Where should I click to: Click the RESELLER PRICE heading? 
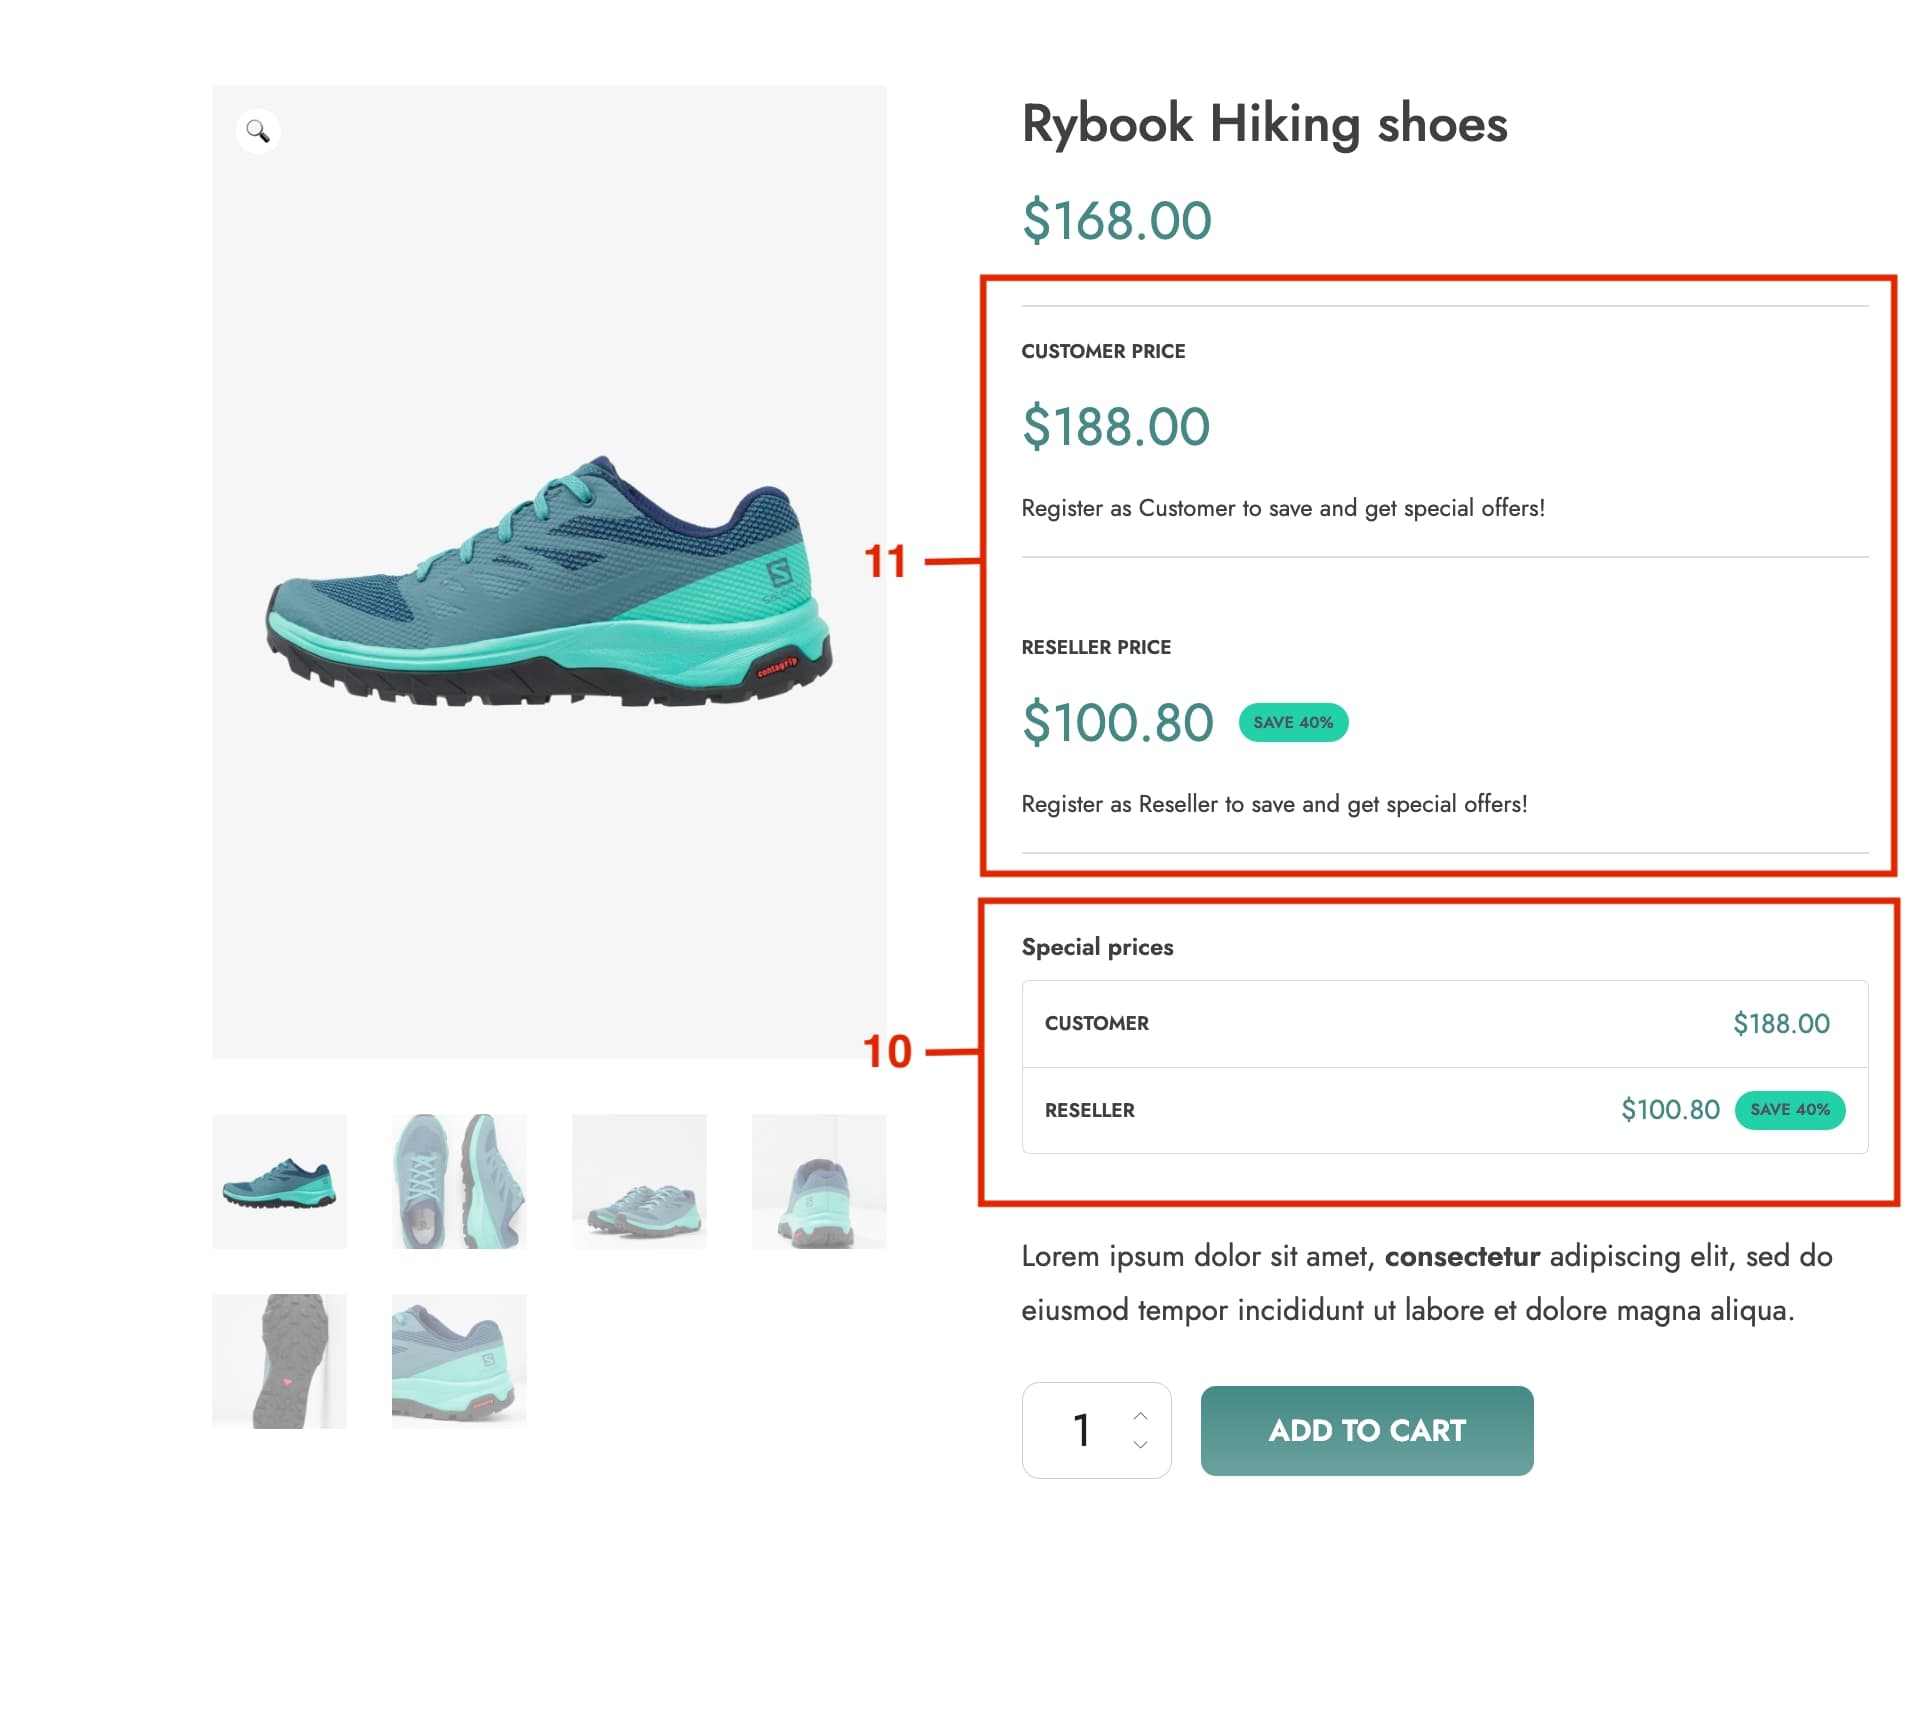[1096, 647]
